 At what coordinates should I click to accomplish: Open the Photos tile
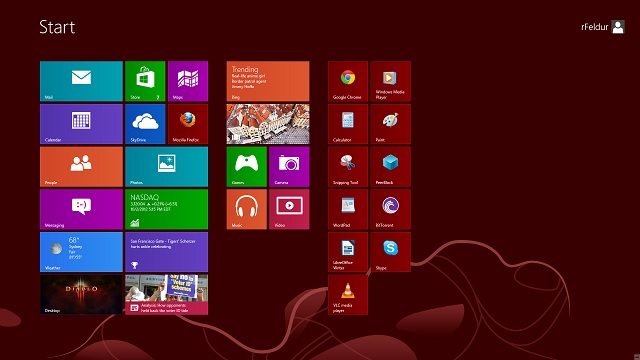(x=167, y=167)
